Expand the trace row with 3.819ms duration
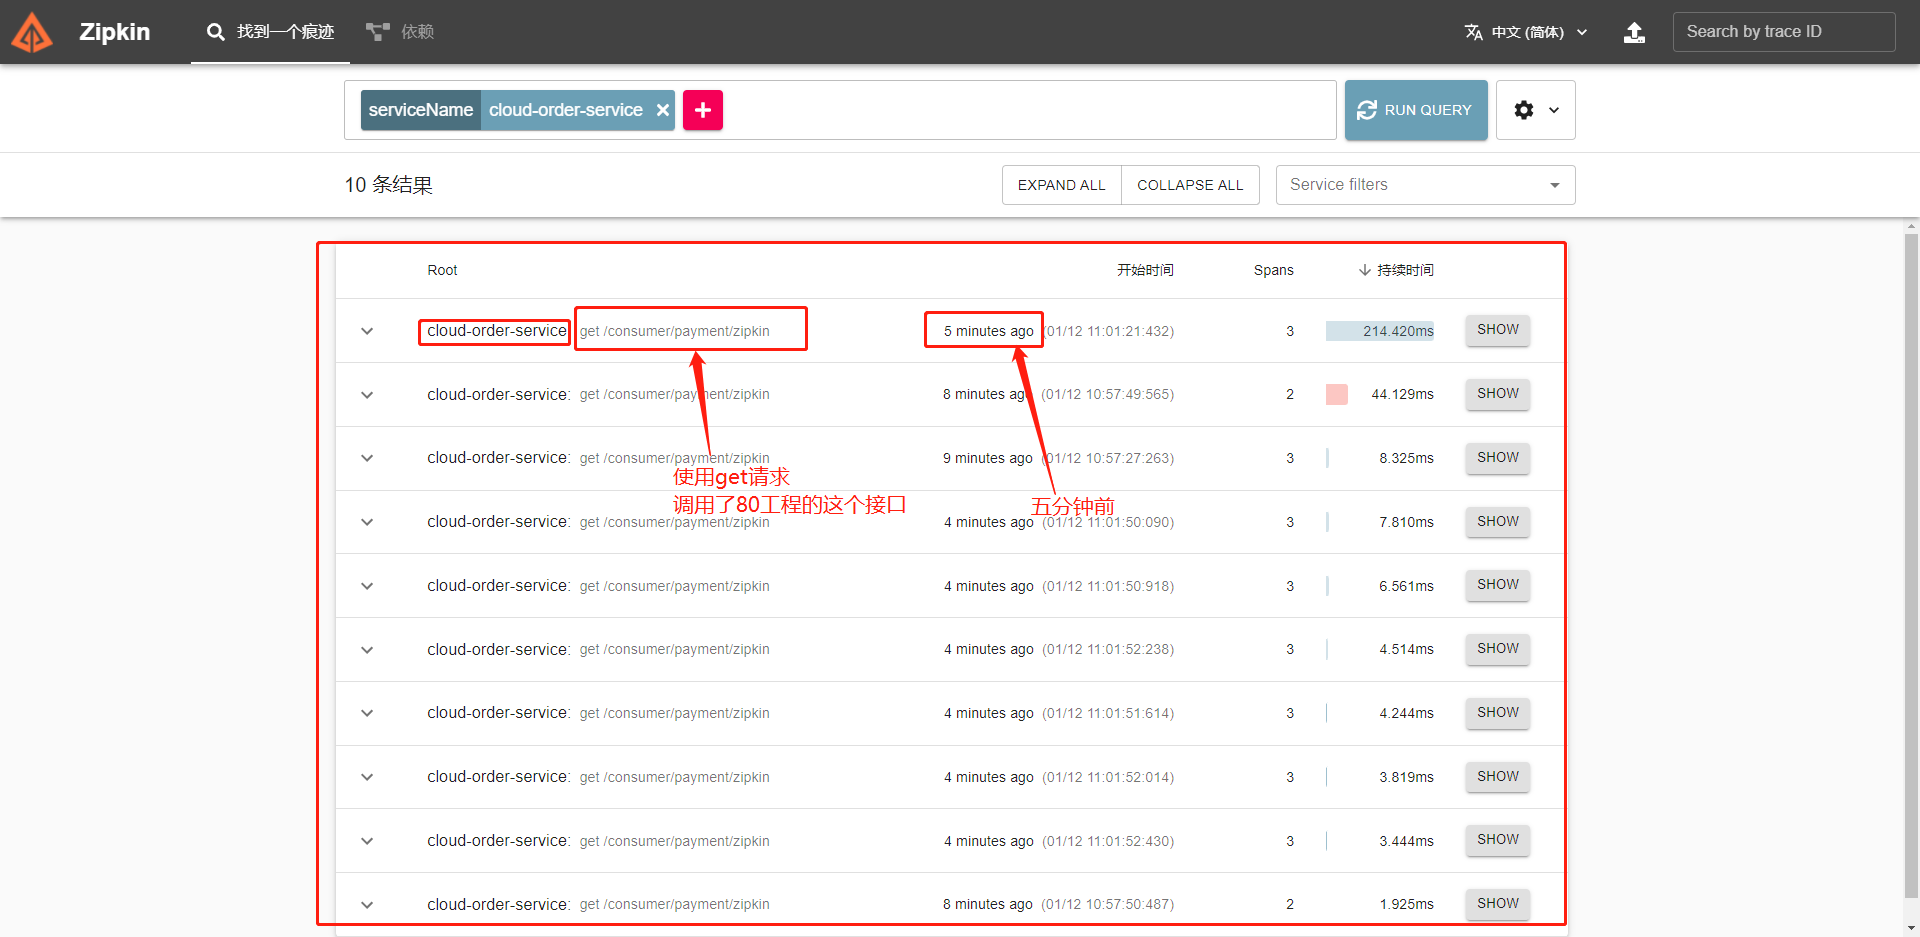1920x937 pixels. [x=367, y=777]
